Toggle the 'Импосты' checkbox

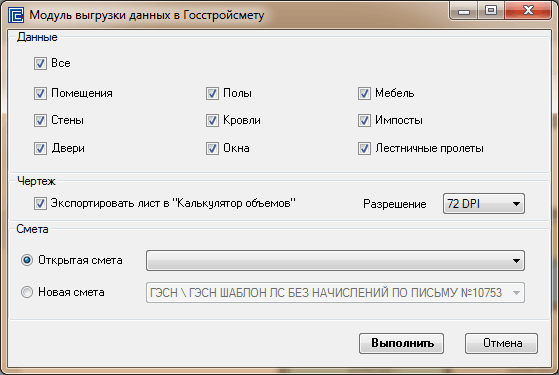coord(364,120)
